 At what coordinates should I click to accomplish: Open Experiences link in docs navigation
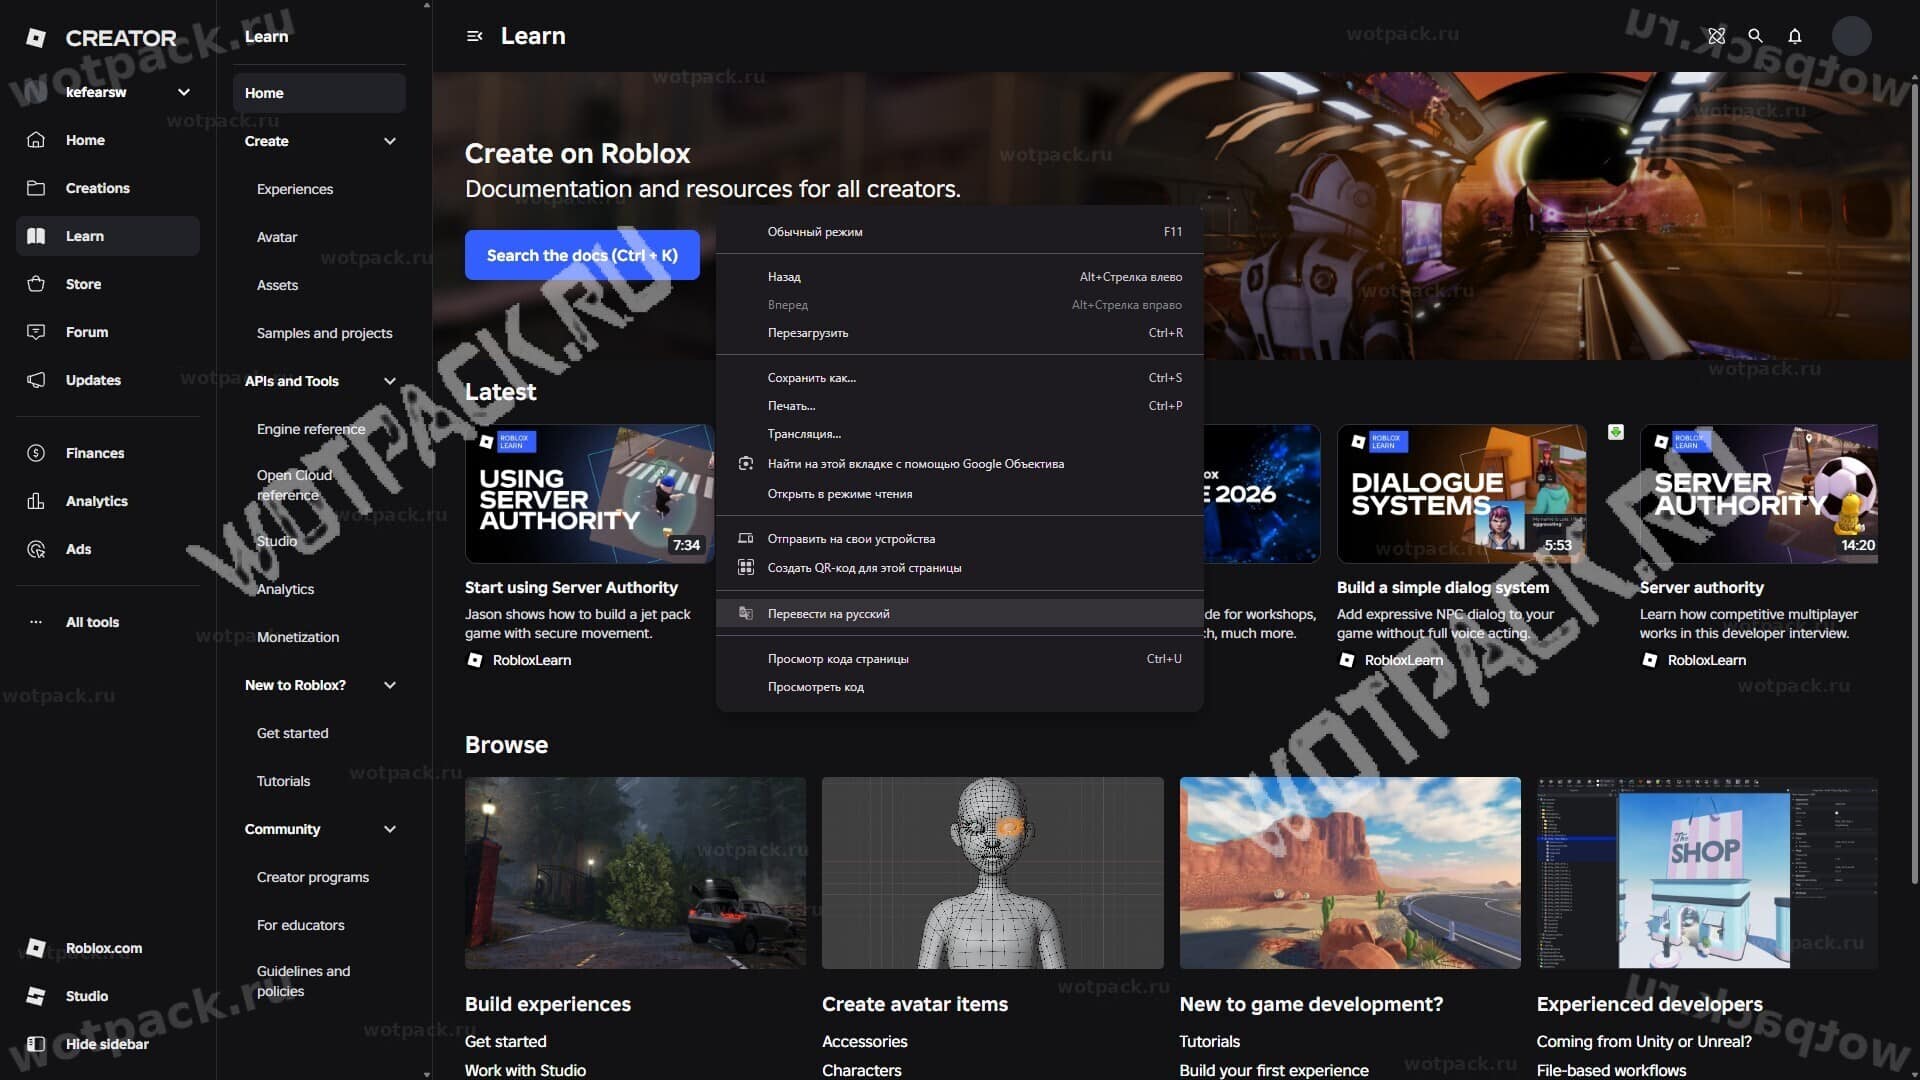click(295, 189)
